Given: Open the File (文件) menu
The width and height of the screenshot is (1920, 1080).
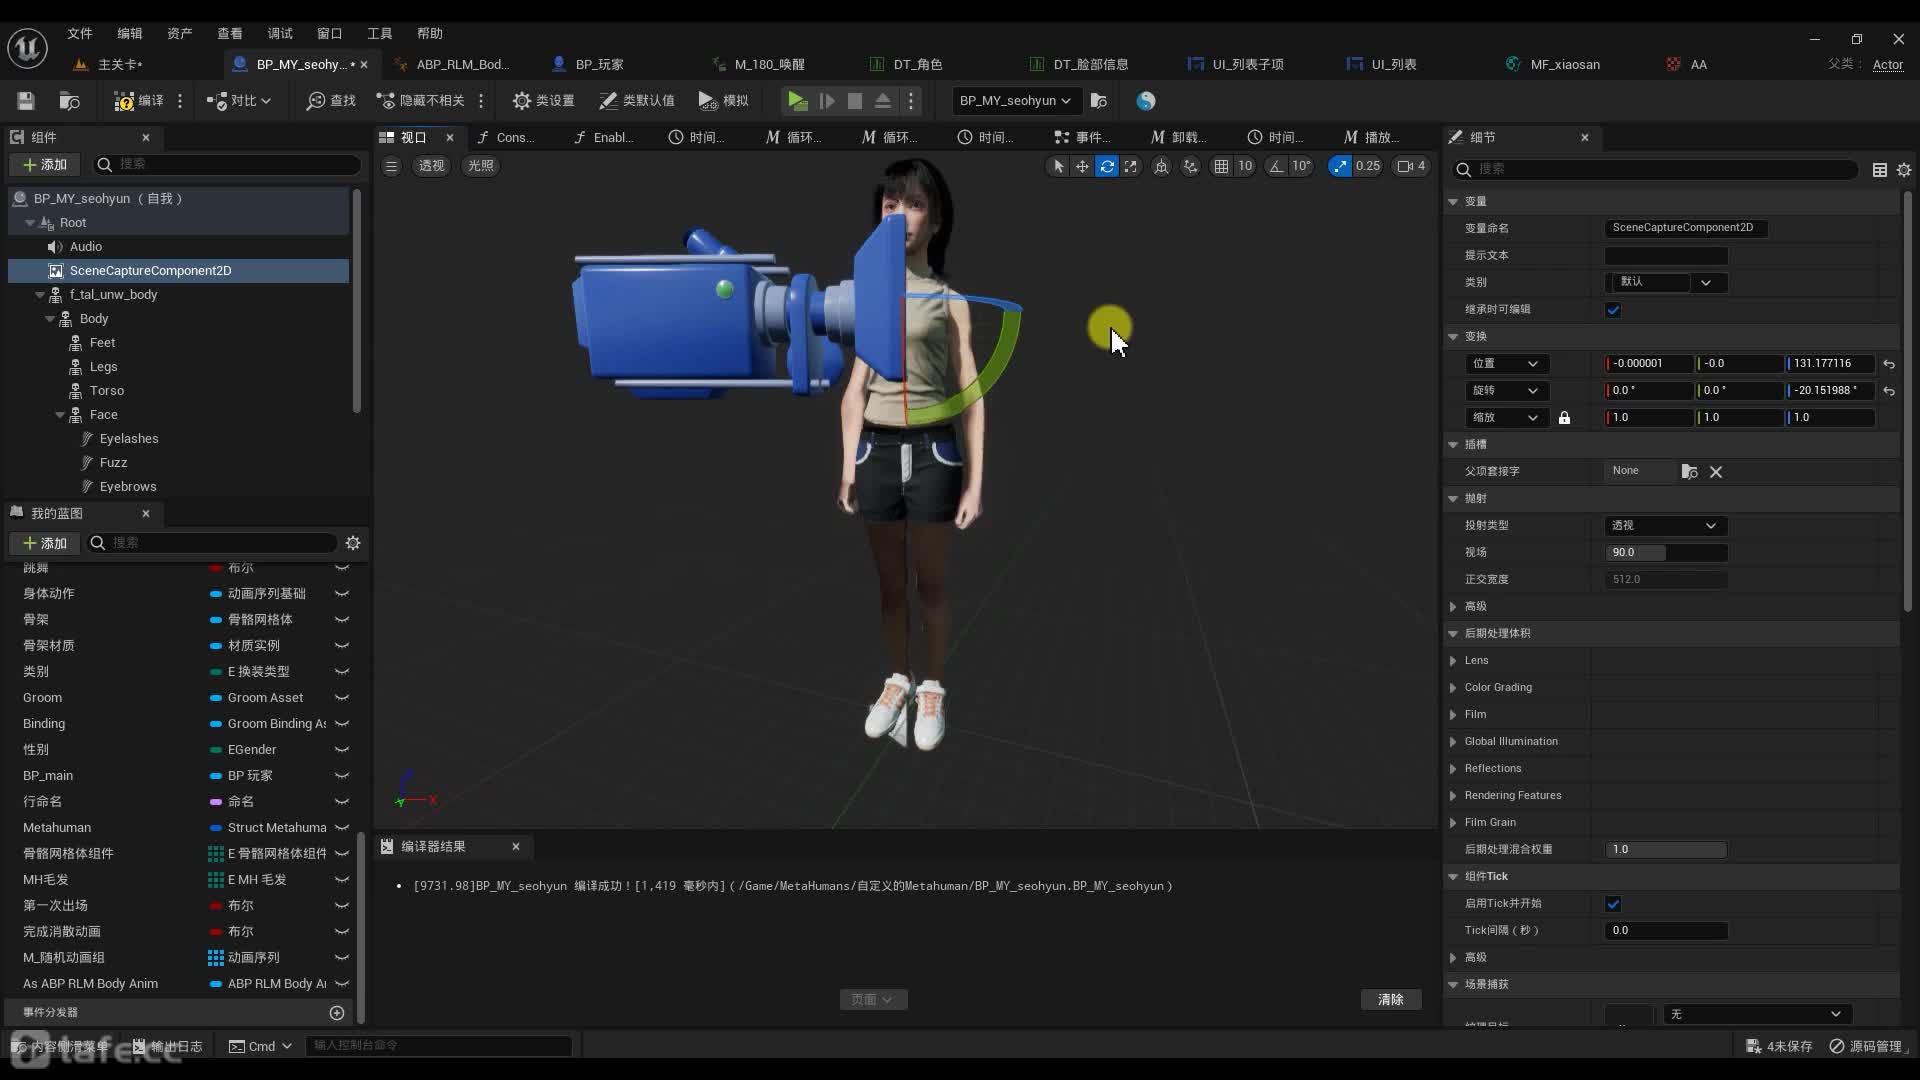Looking at the screenshot, I should tap(80, 34).
